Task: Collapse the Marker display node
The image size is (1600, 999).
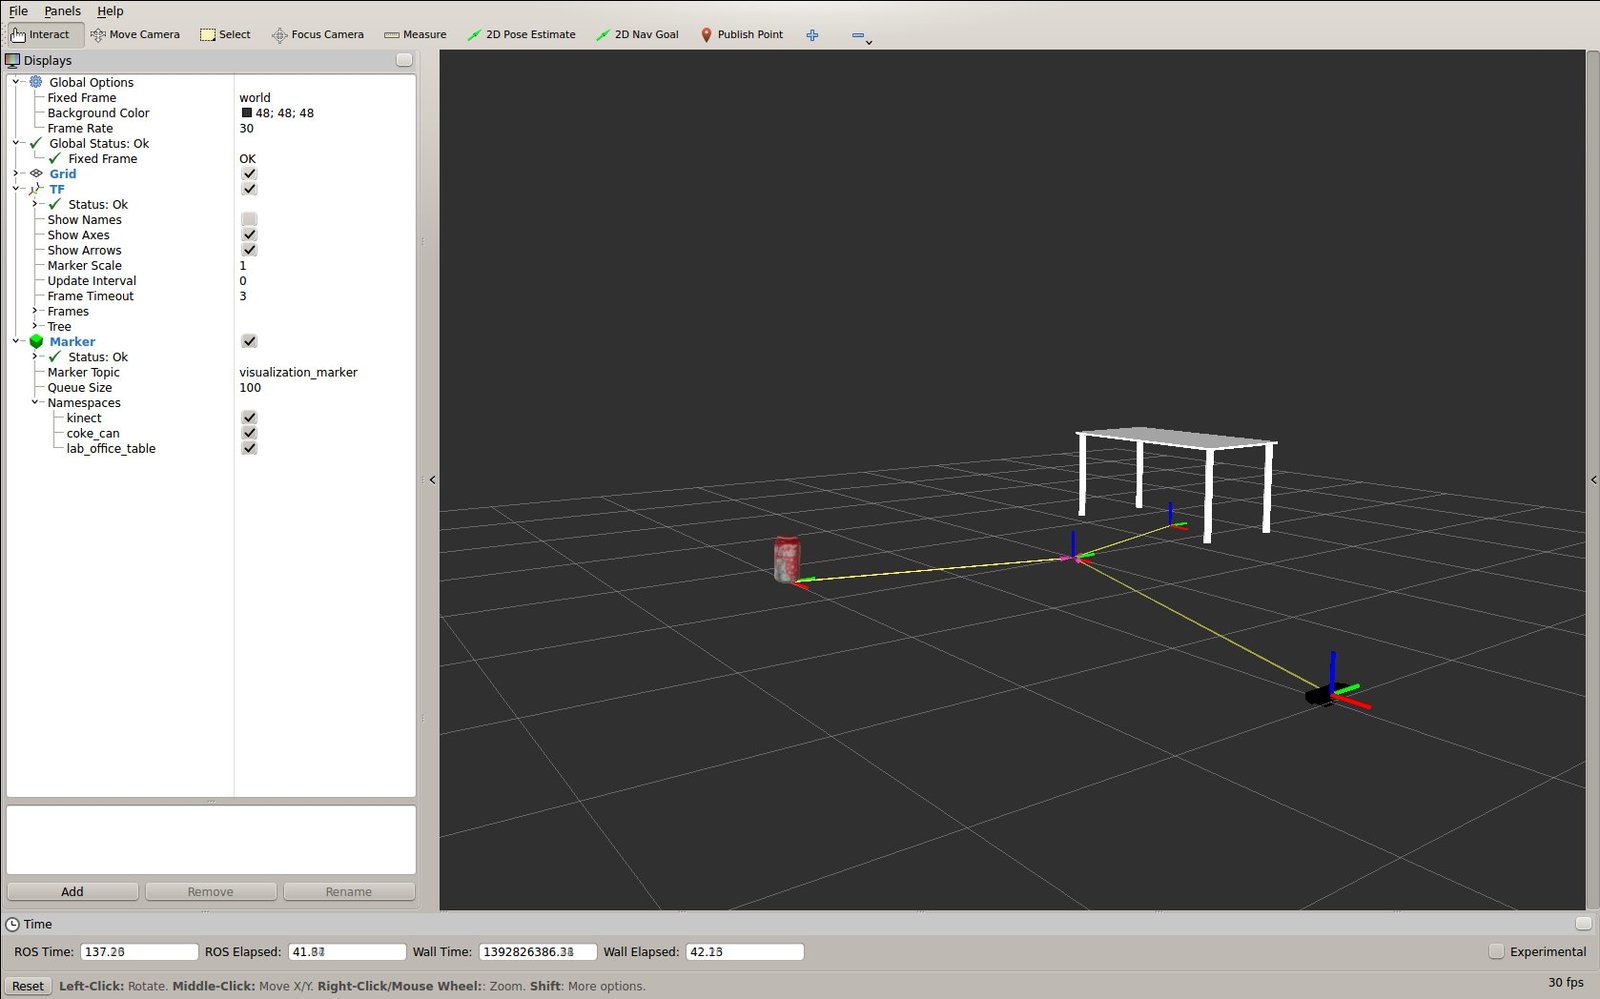Action: [16, 342]
